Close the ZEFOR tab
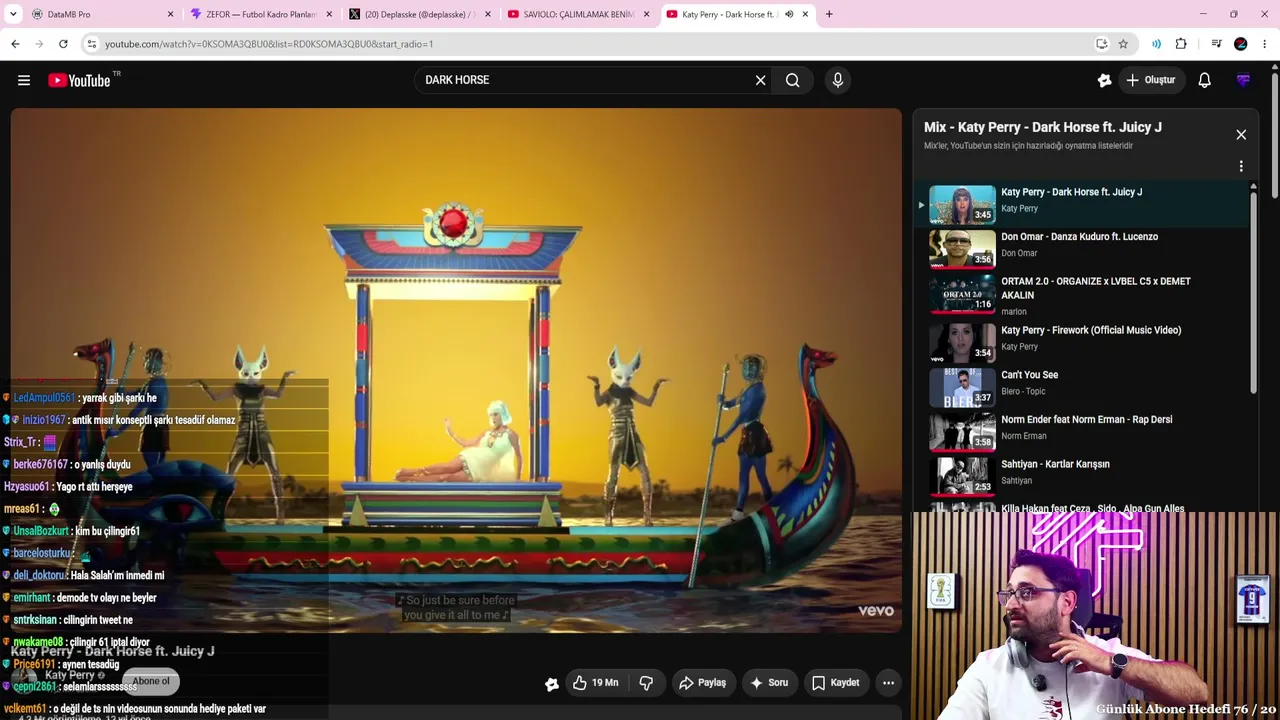Image resolution: width=1280 pixels, height=720 pixels. [x=329, y=14]
